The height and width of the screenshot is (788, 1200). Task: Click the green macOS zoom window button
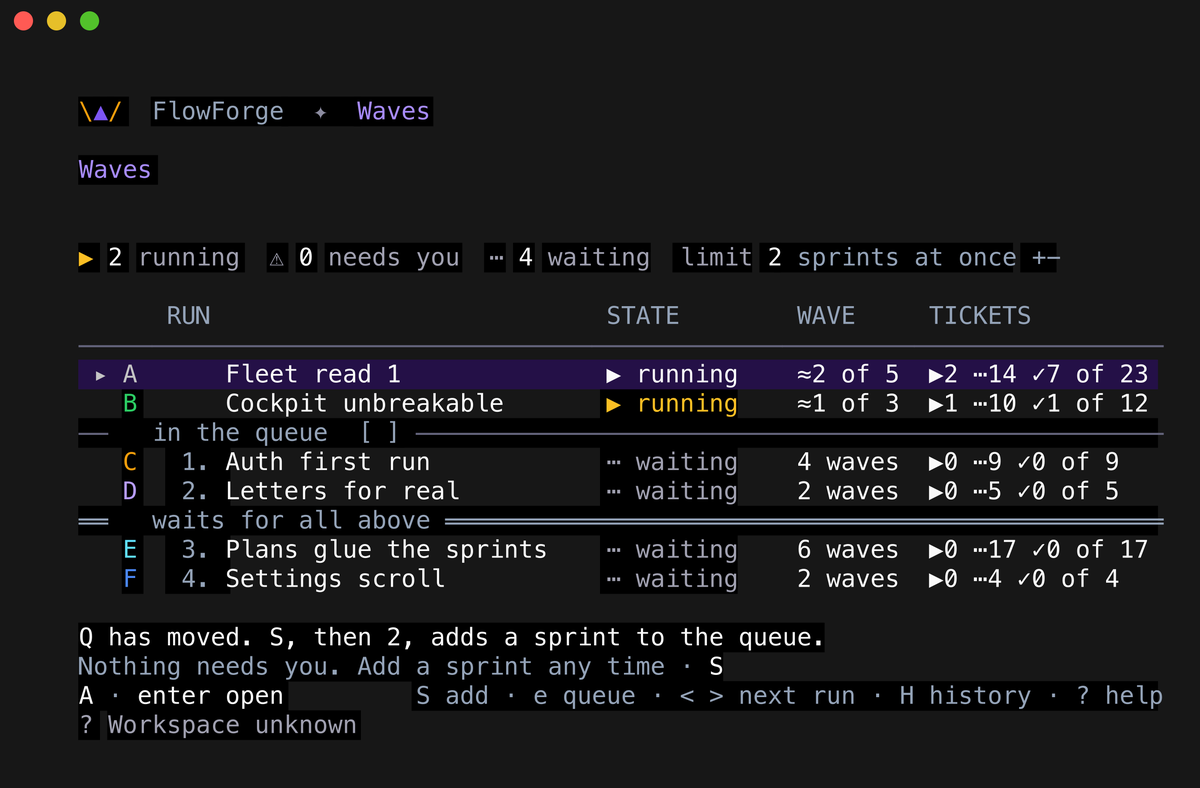point(89,21)
